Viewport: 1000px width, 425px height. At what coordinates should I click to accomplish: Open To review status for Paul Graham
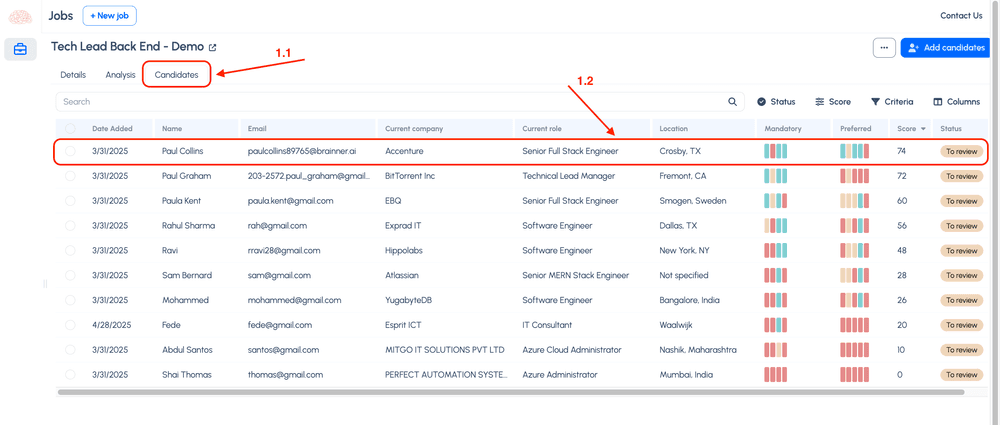point(960,176)
